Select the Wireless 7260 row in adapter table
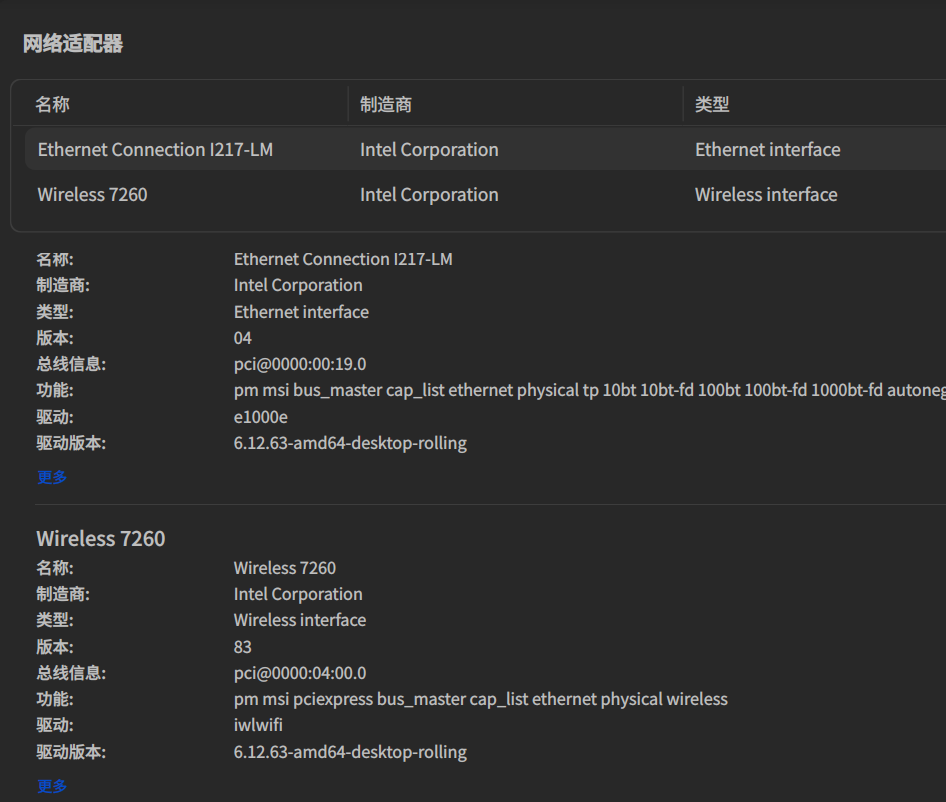The height and width of the screenshot is (802, 946). [485, 194]
